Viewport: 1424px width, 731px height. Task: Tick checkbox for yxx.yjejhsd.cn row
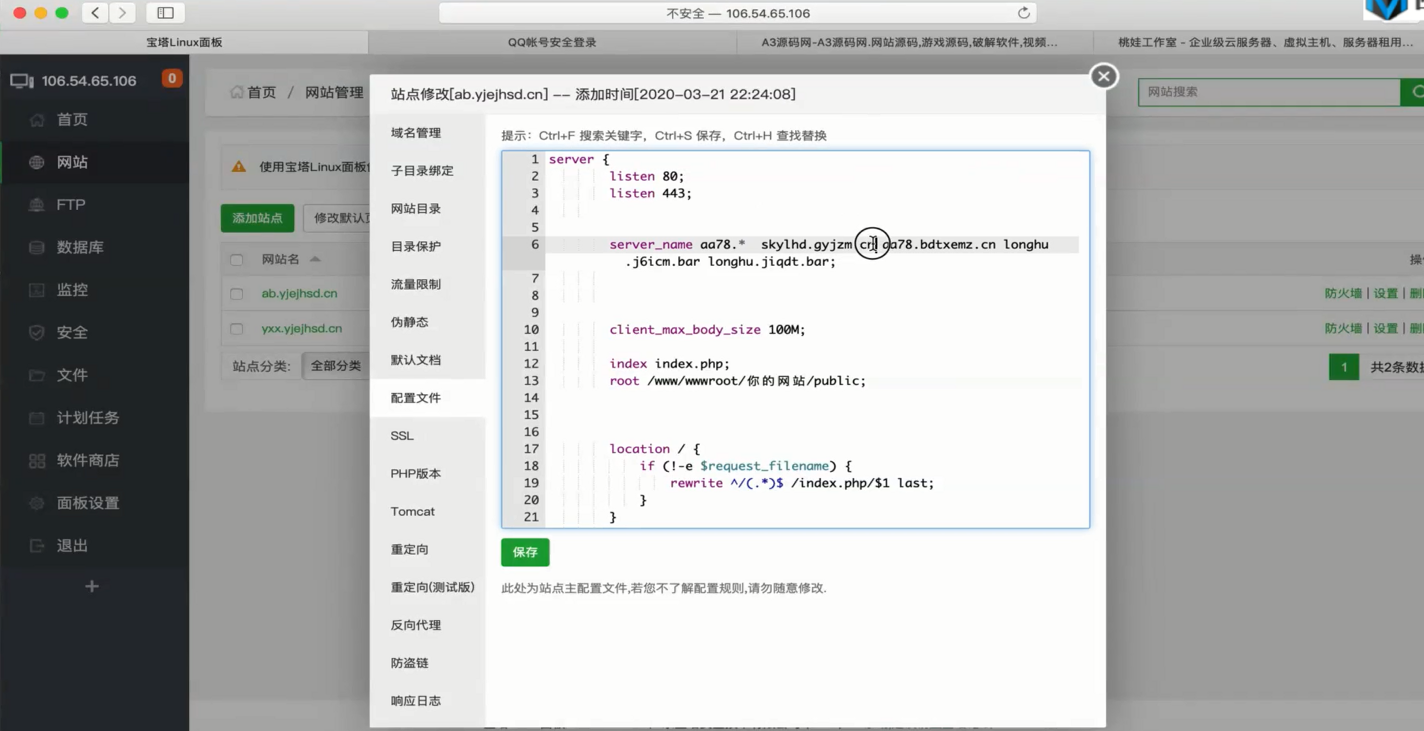point(237,329)
